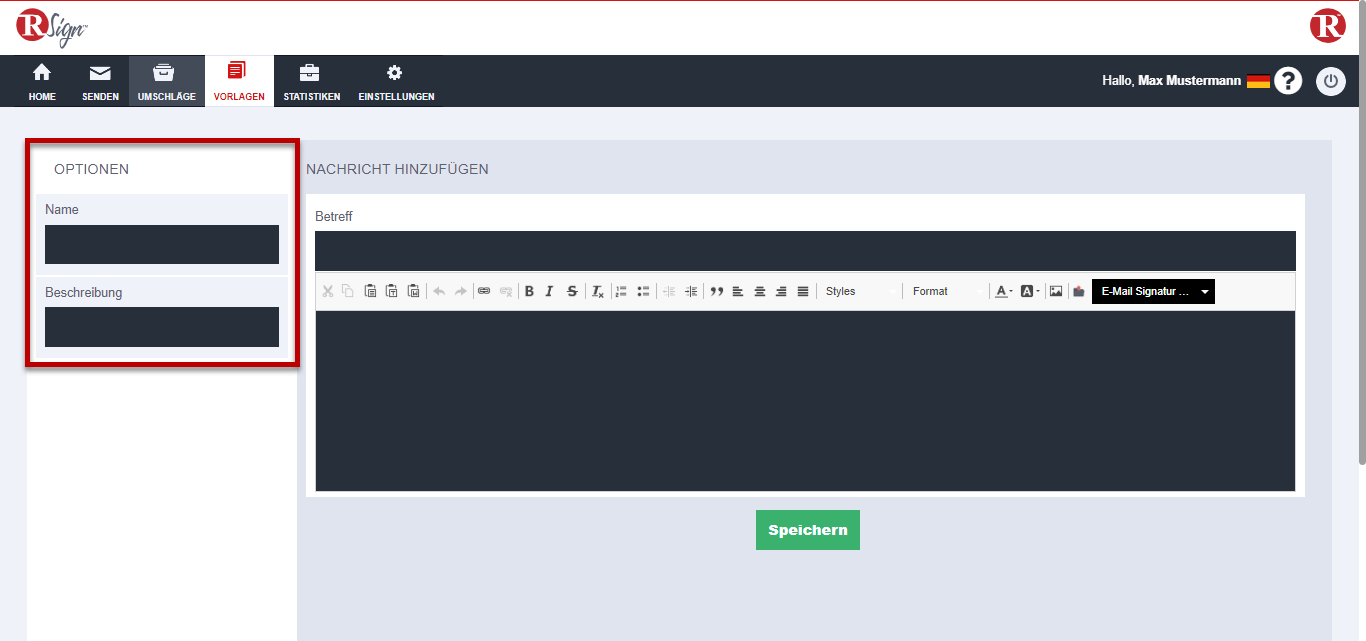1366x641 pixels.
Task: Insert a bulleted list
Action: 643,291
